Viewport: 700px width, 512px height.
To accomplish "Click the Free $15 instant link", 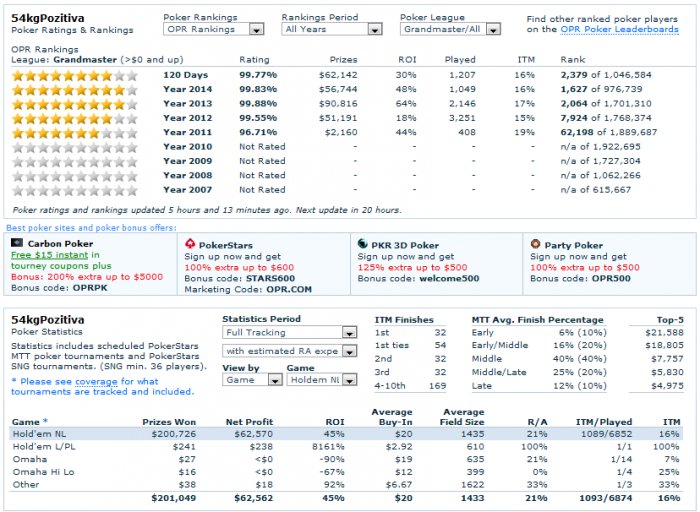I will pos(50,255).
